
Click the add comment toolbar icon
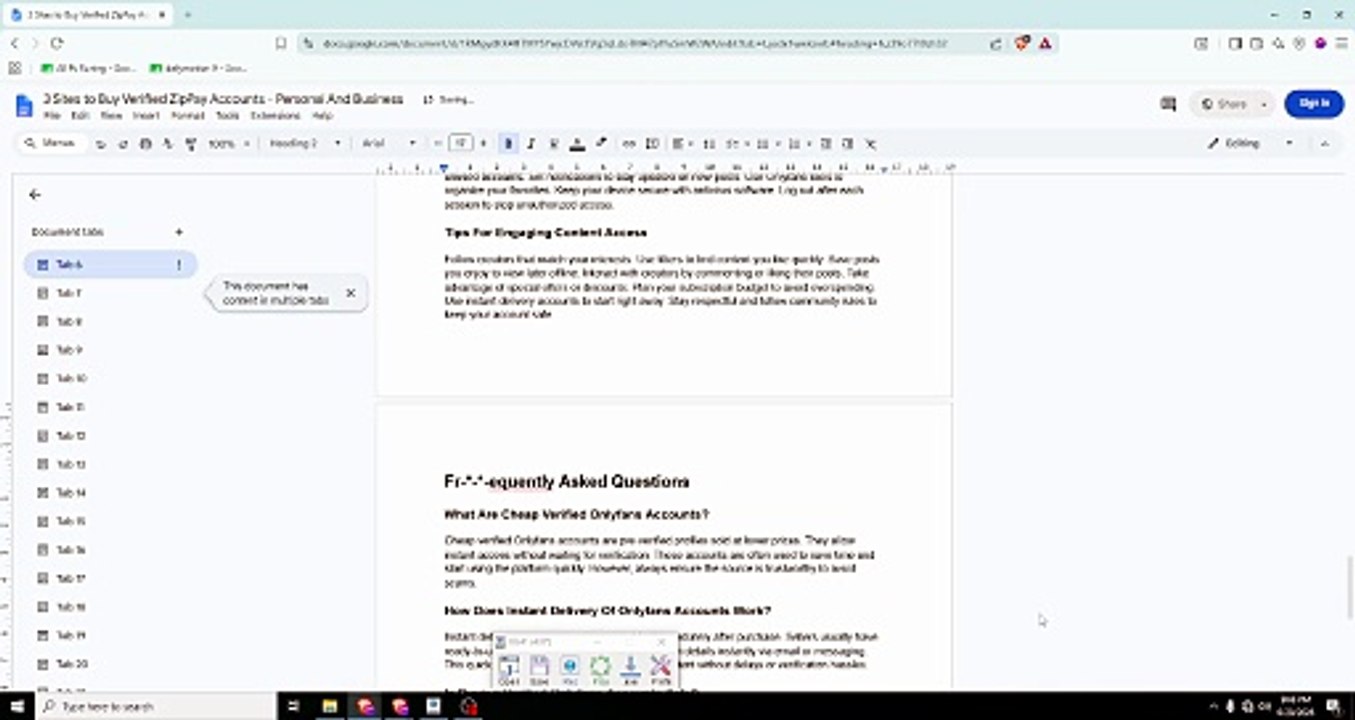click(x=652, y=144)
